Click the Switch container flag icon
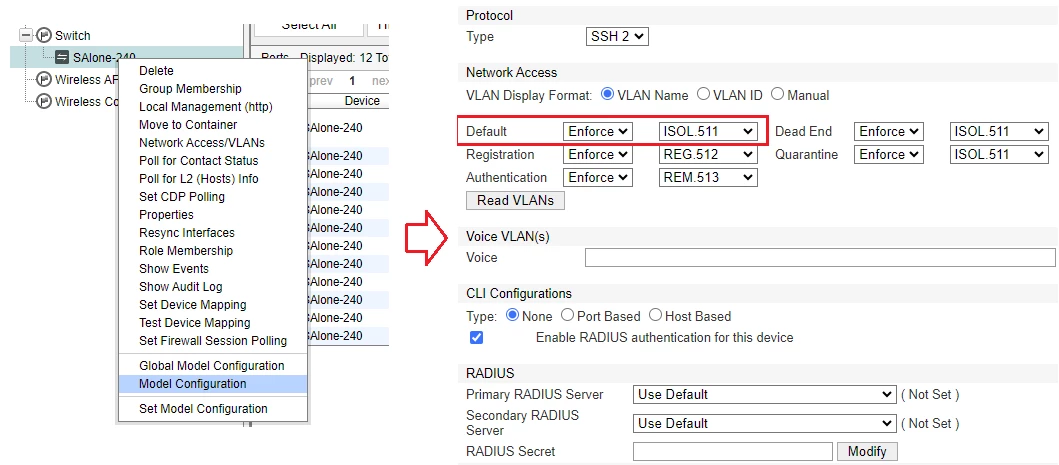Image resolution: width=1059 pixels, height=465 pixels. (44, 35)
